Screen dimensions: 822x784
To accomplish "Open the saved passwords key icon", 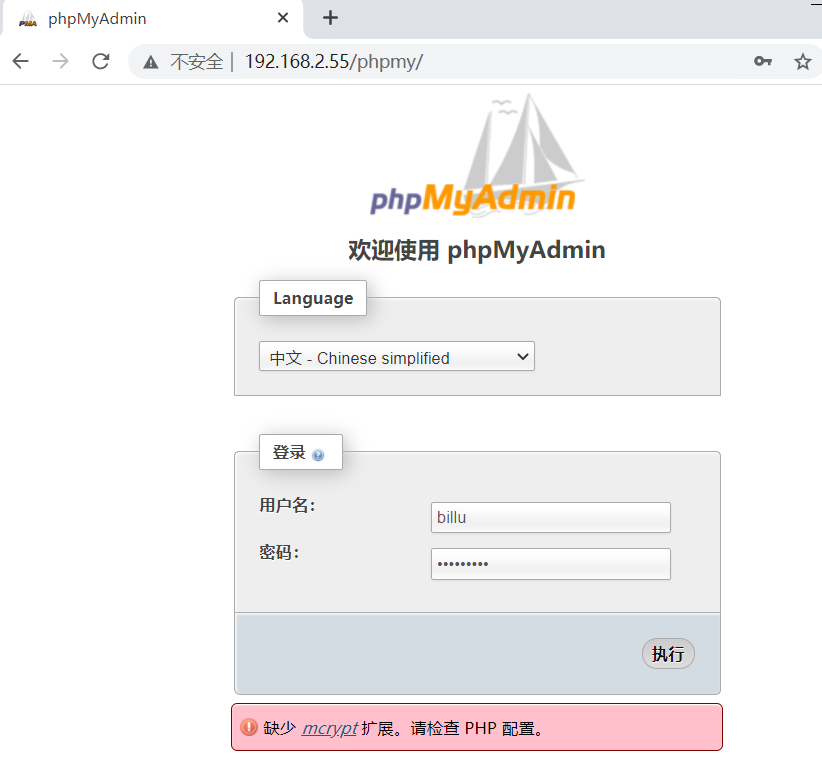I will (x=763, y=61).
